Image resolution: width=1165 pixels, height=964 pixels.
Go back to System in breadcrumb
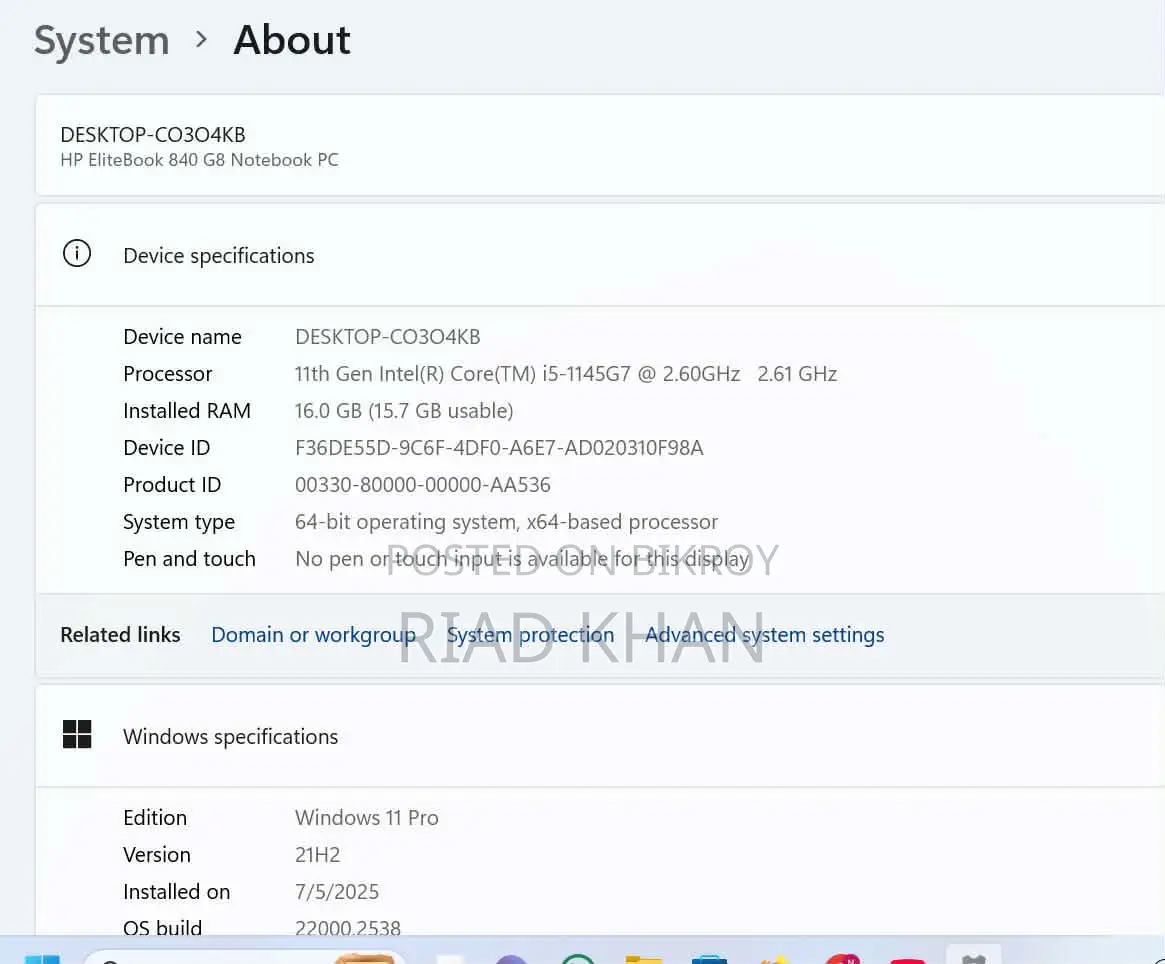(102, 40)
